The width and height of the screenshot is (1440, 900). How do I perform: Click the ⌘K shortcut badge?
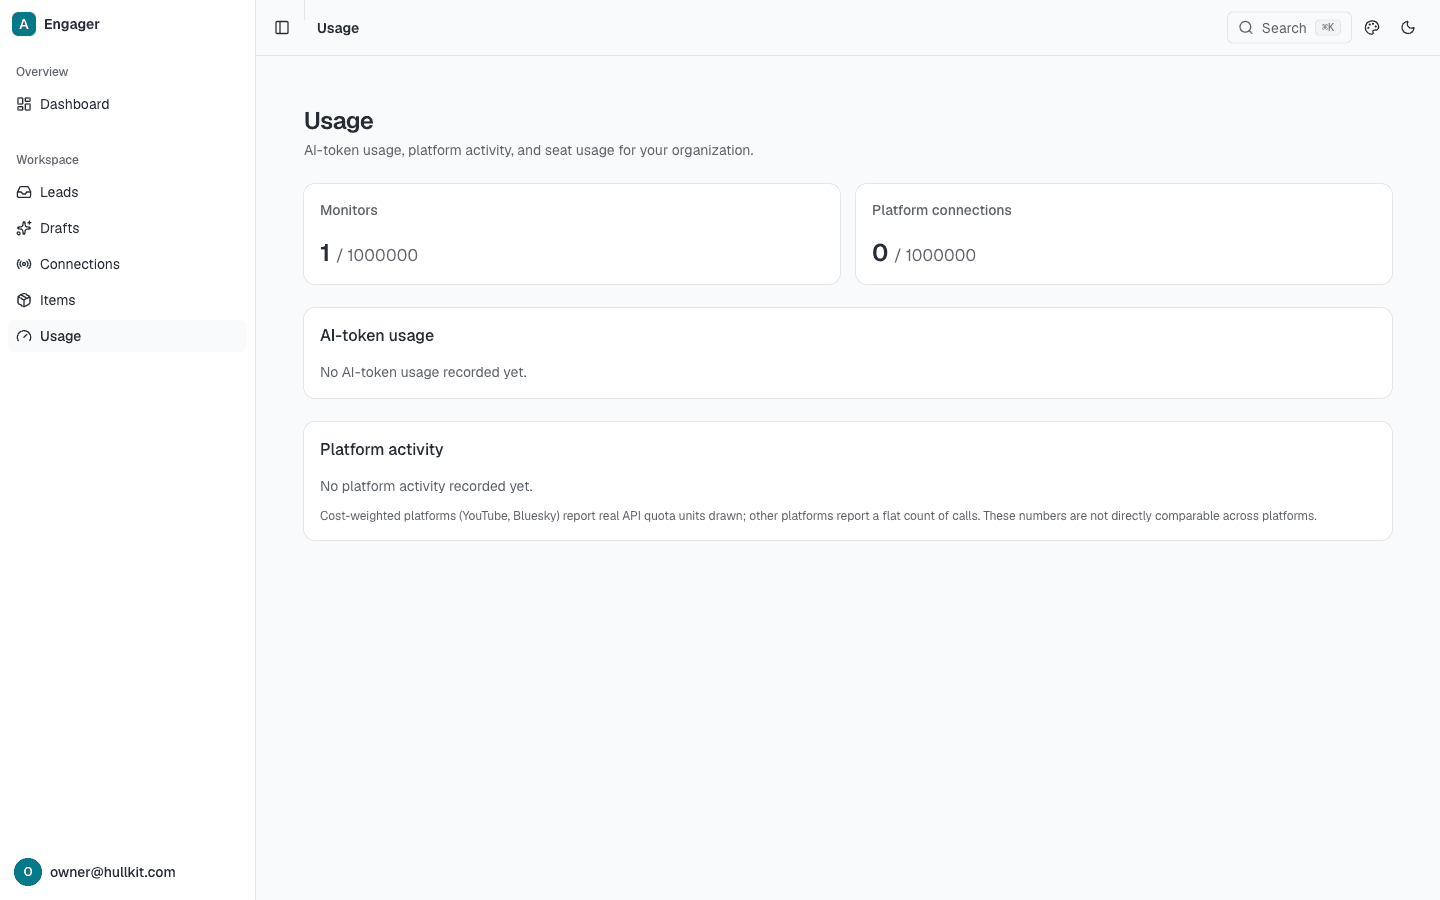pyautogui.click(x=1328, y=28)
